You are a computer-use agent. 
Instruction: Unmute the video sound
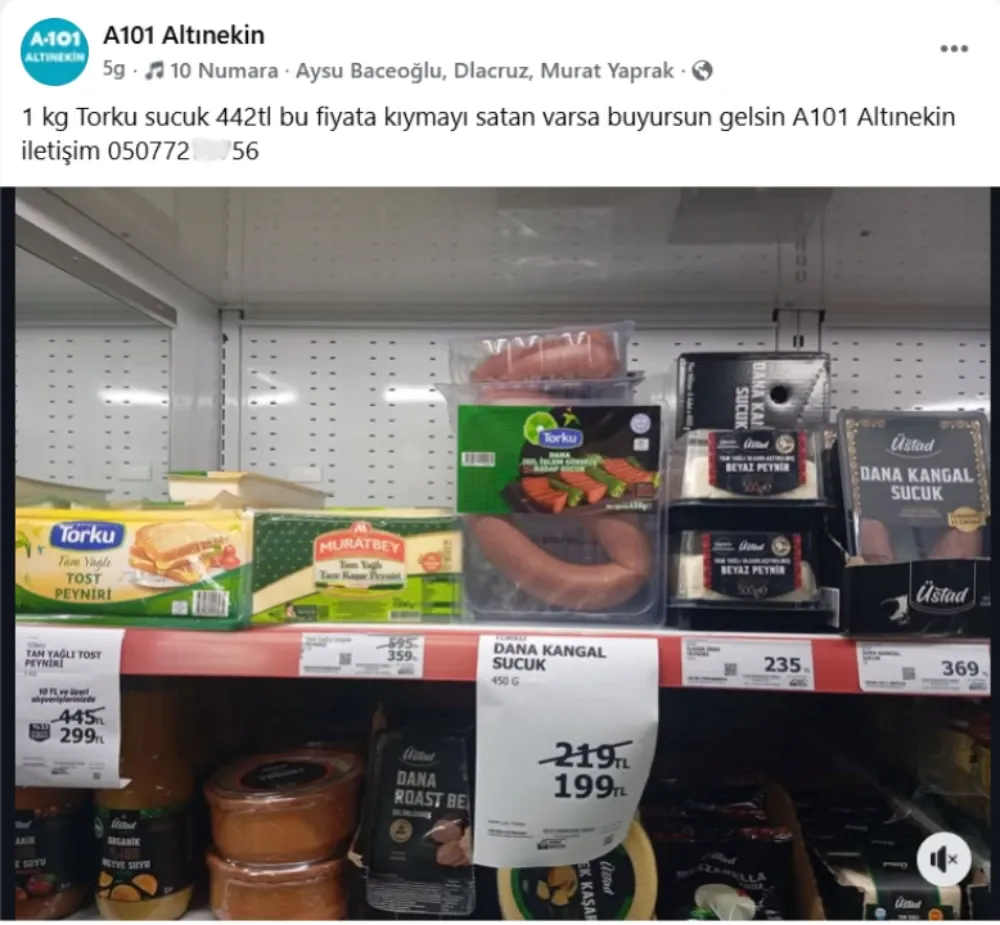point(944,859)
